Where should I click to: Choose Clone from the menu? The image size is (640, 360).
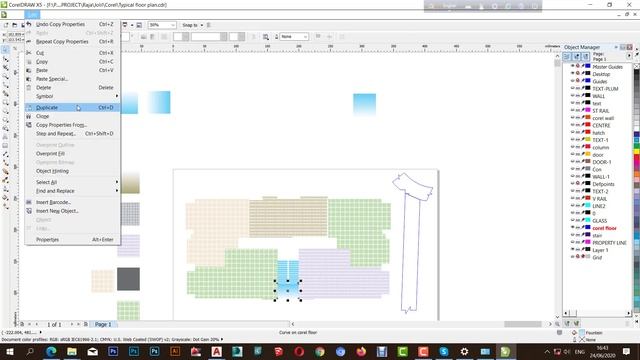pyautogui.click(x=72, y=116)
